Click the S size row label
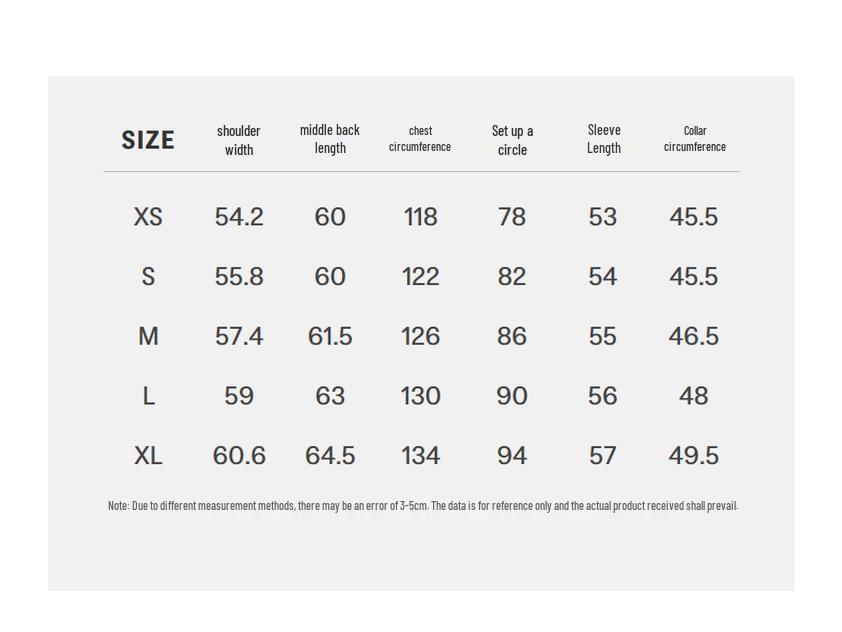Screen dimensions: 842x632 pyautogui.click(x=148, y=277)
